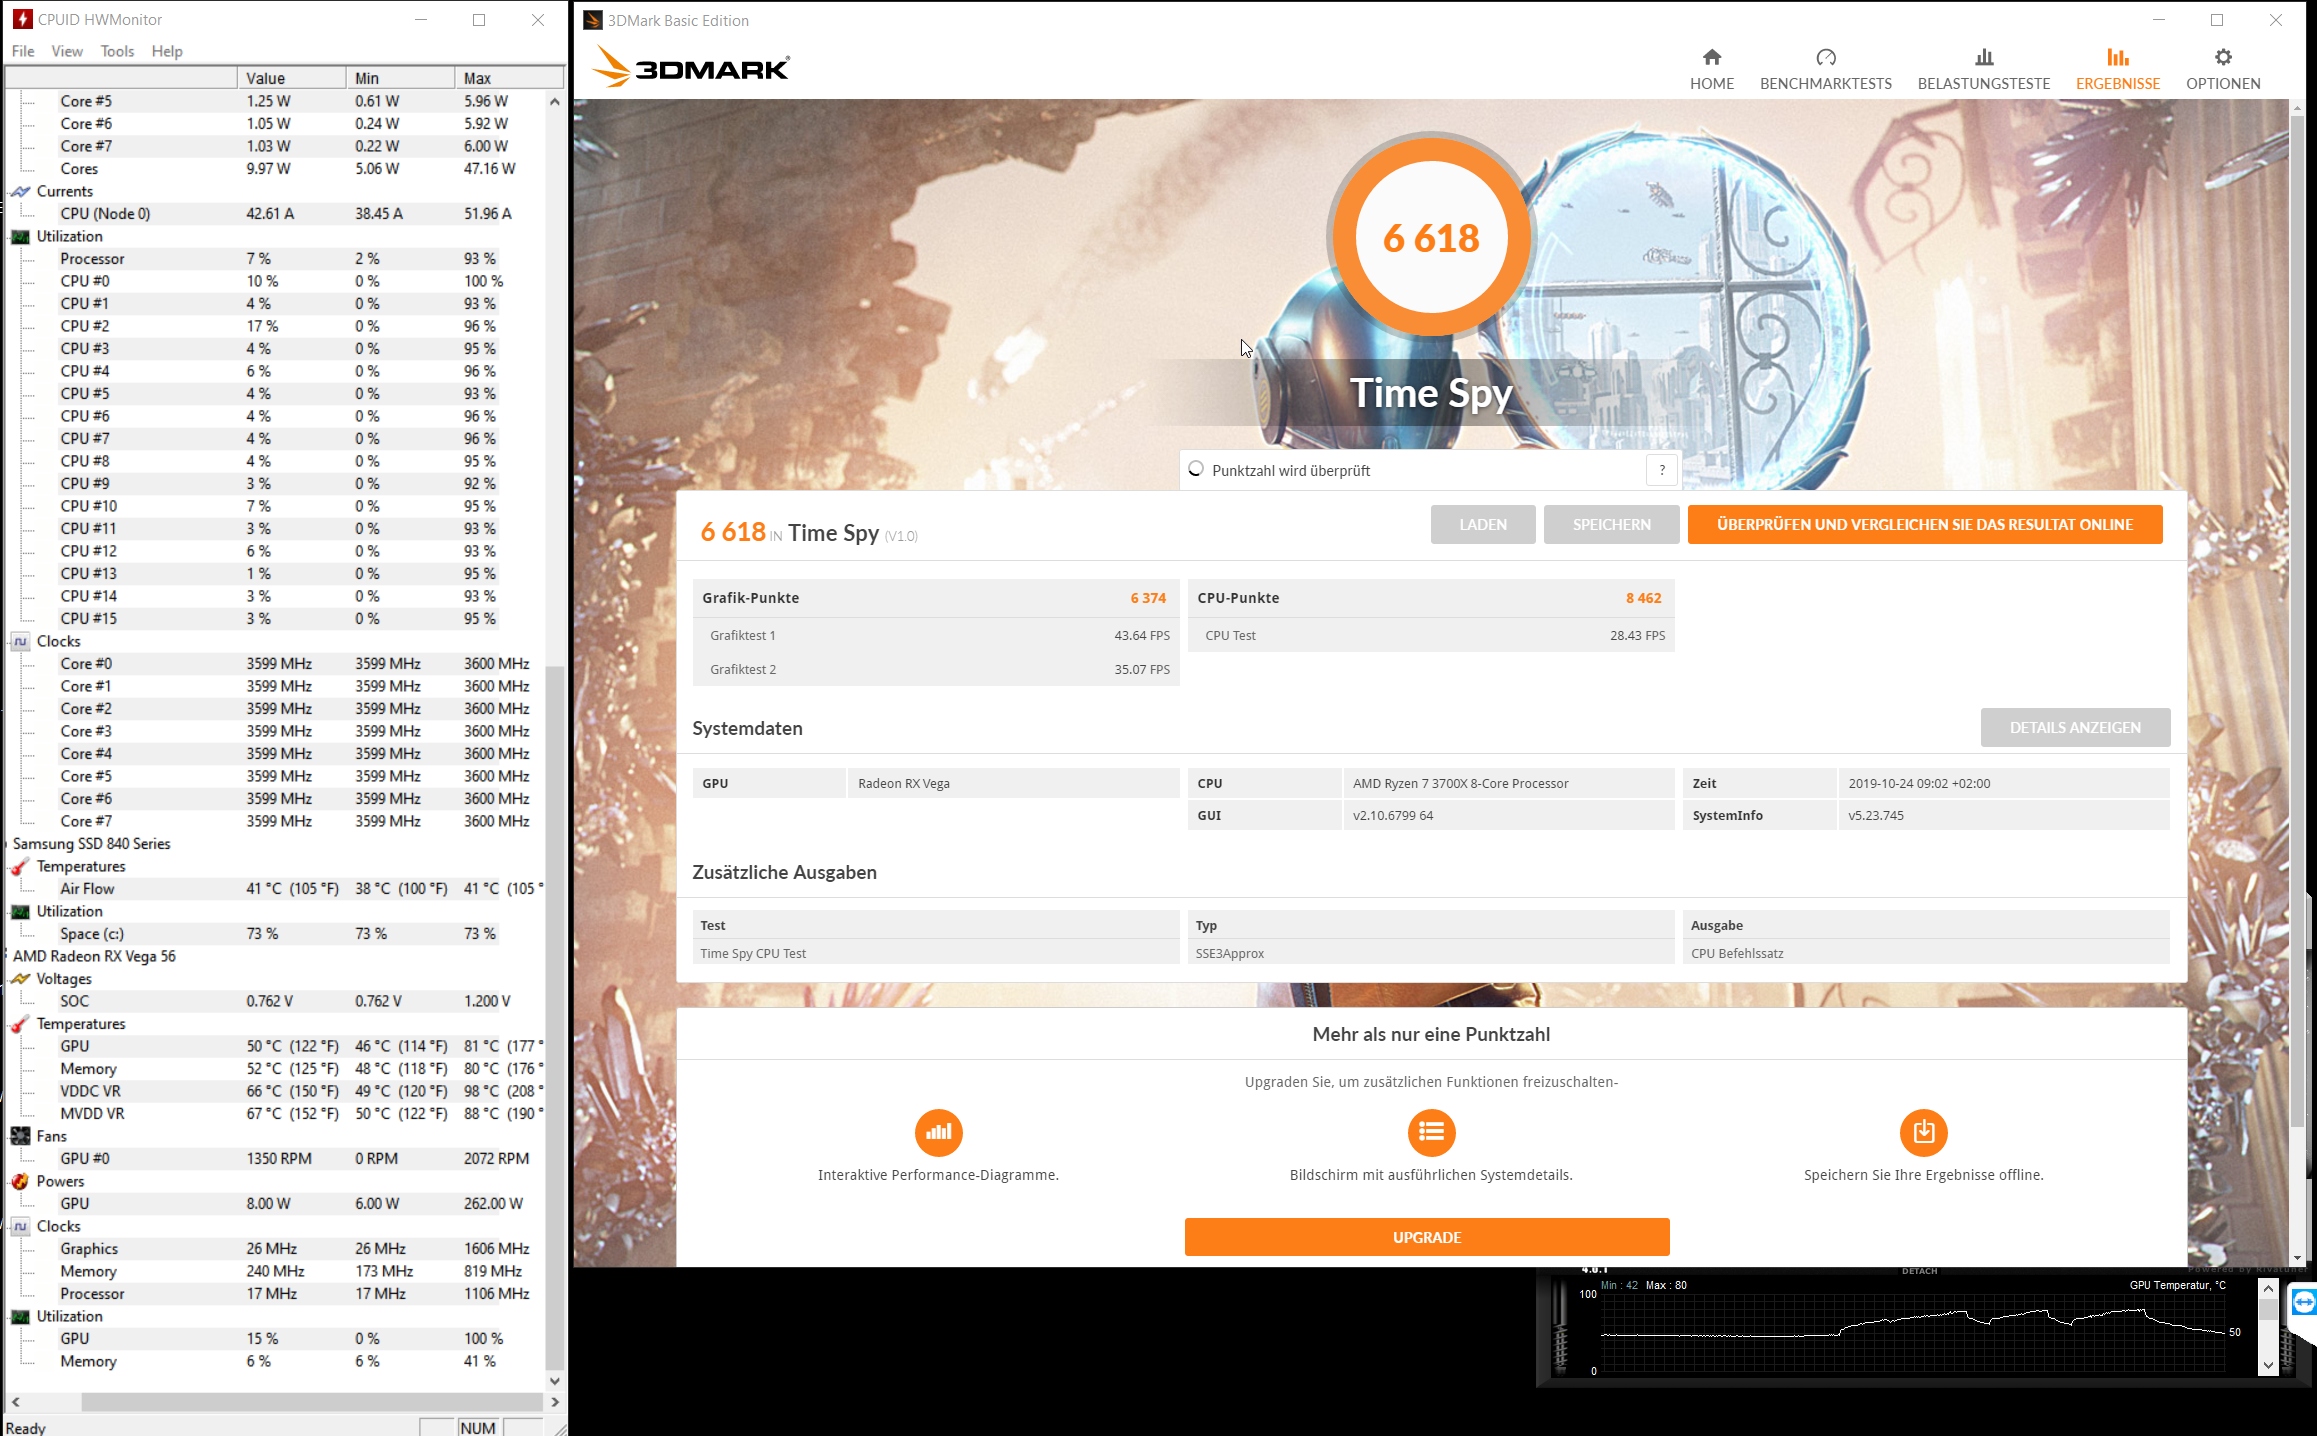Click the orange UPGRADE button
The image size is (2317, 1436).
pos(1427,1237)
